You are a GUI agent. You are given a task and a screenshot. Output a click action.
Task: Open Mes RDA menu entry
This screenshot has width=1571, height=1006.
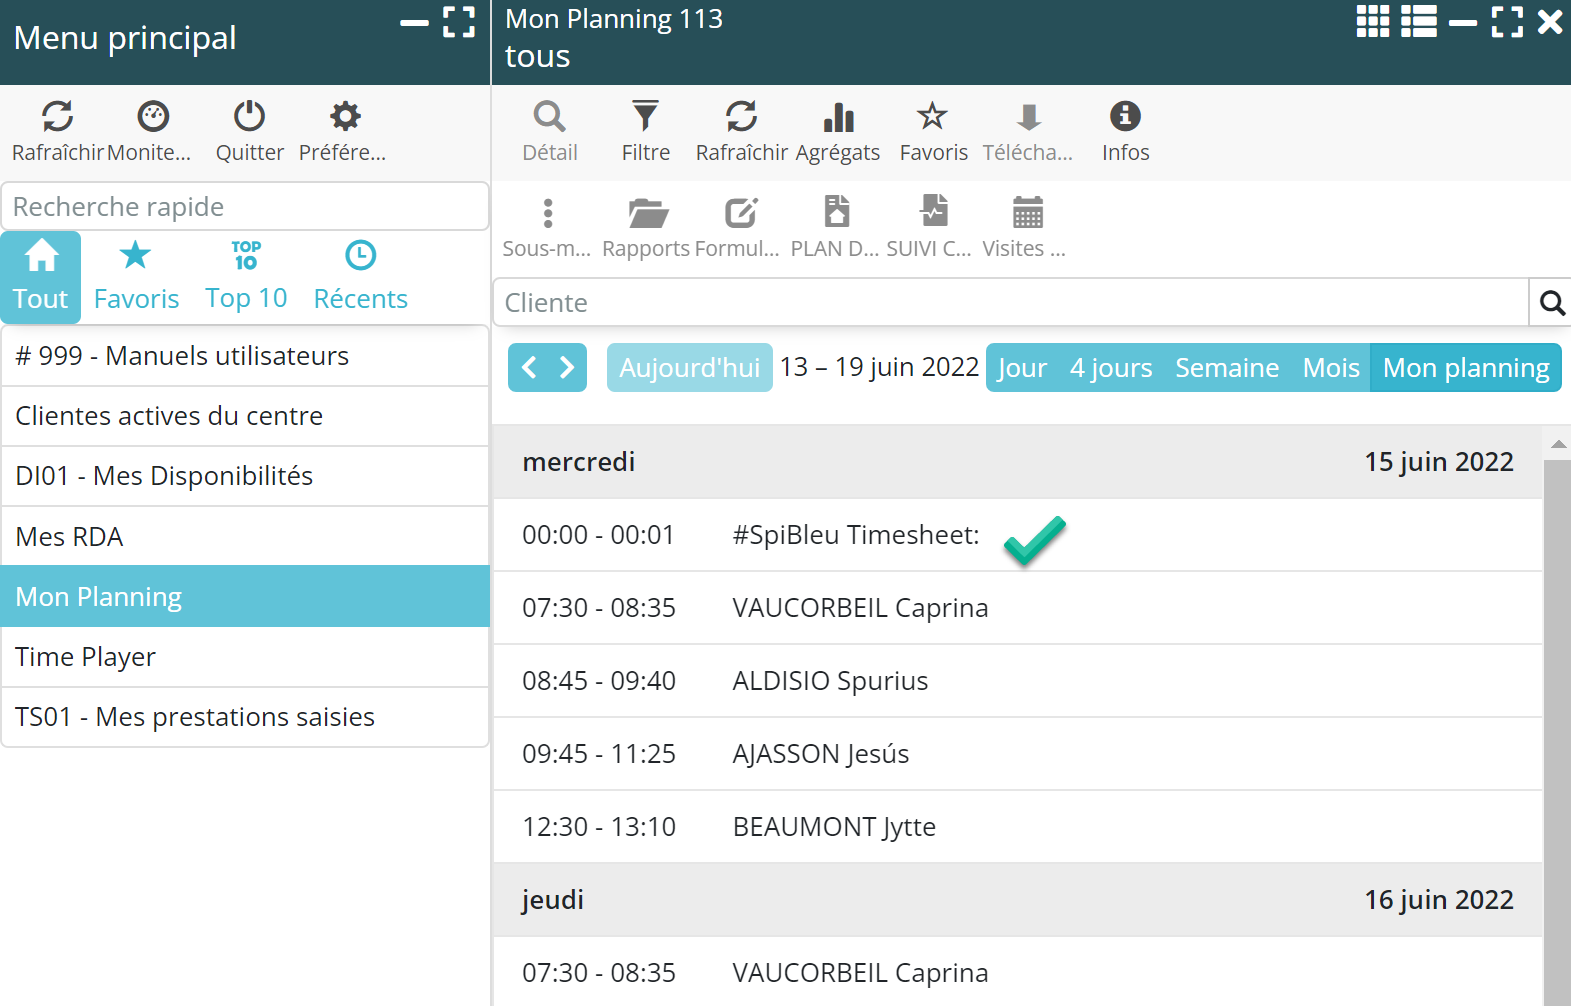coord(245,537)
